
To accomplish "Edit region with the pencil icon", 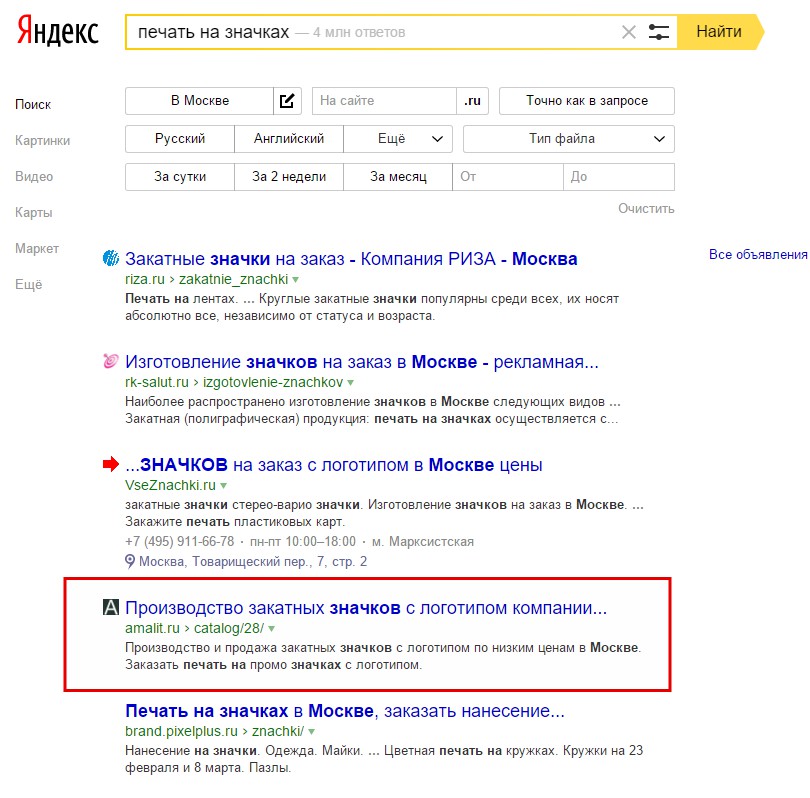I will click(x=287, y=101).
